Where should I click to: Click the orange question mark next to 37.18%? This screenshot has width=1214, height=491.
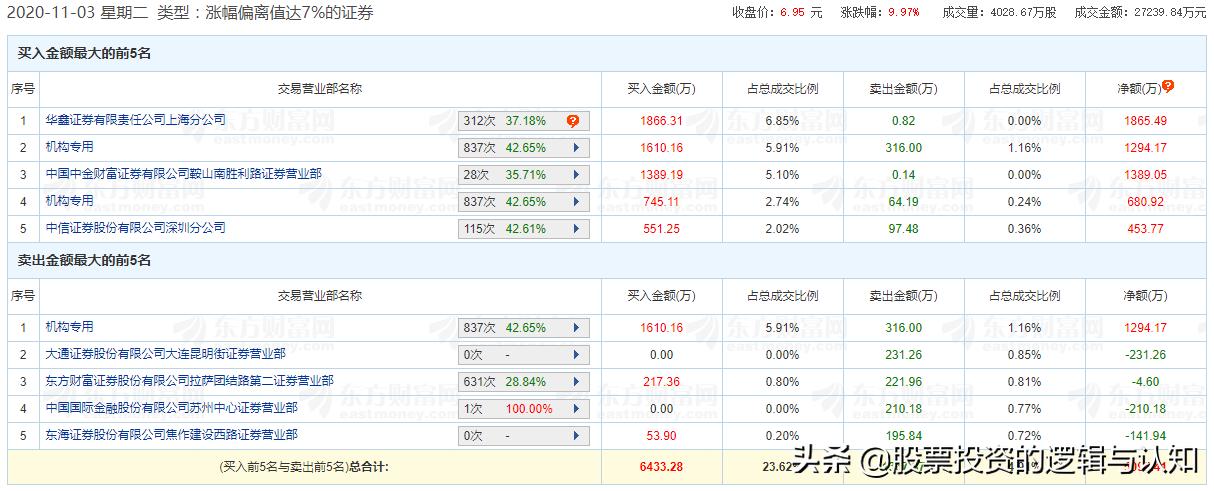tap(573, 121)
